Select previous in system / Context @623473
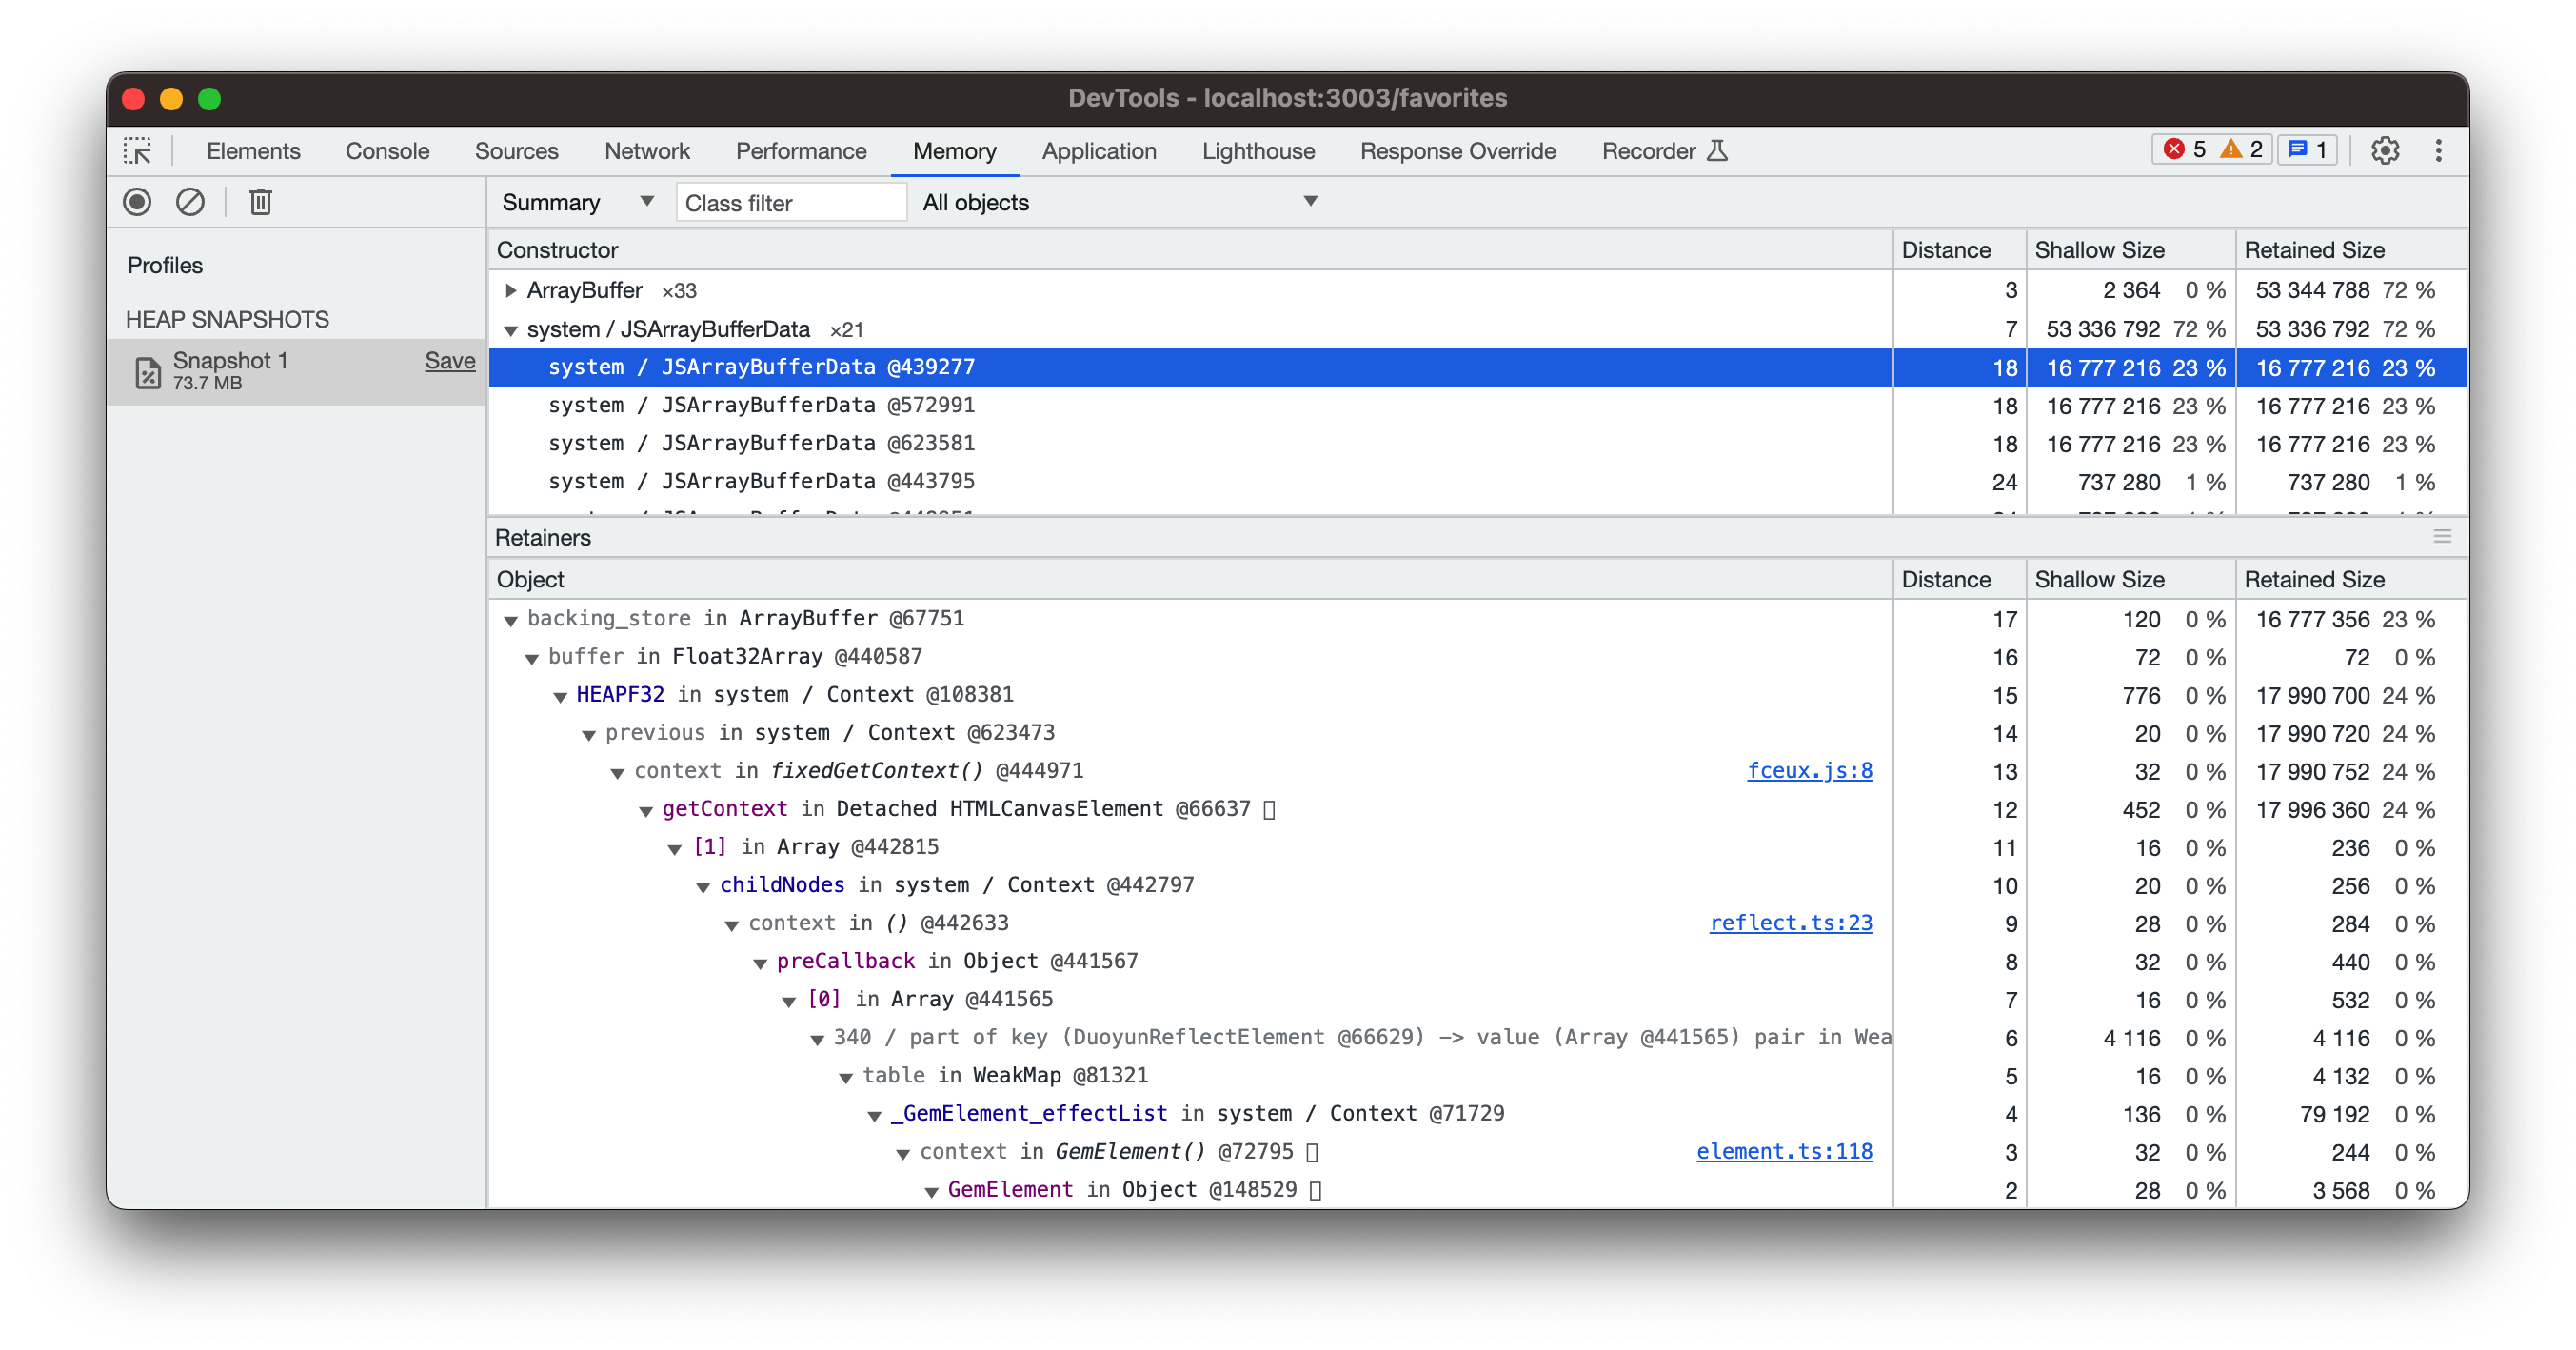The height and width of the screenshot is (1350, 2576). pyautogui.click(x=1478, y=733)
